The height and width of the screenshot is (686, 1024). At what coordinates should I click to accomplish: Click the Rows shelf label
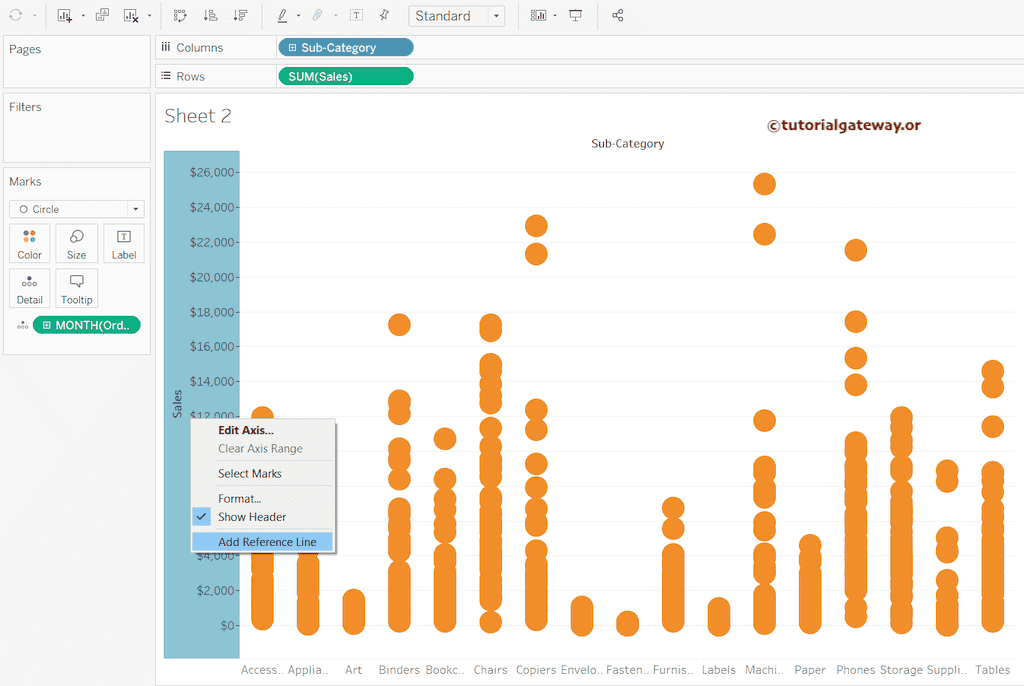coord(190,76)
